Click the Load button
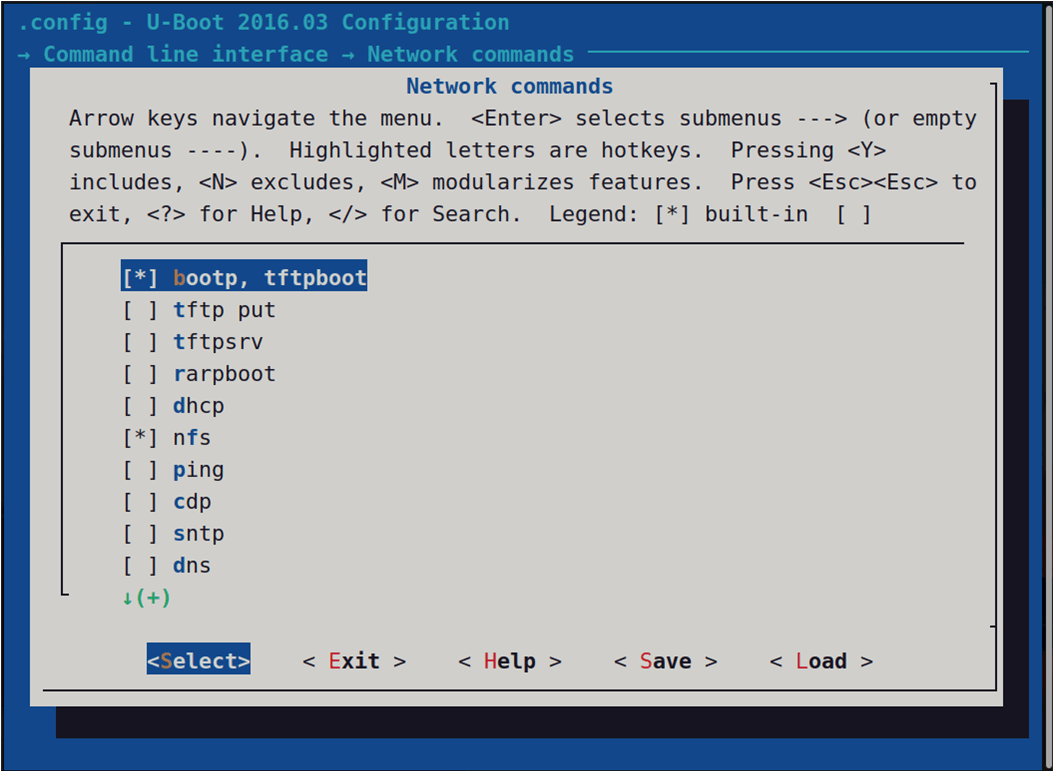This screenshot has height=772, width=1054. click(821, 661)
